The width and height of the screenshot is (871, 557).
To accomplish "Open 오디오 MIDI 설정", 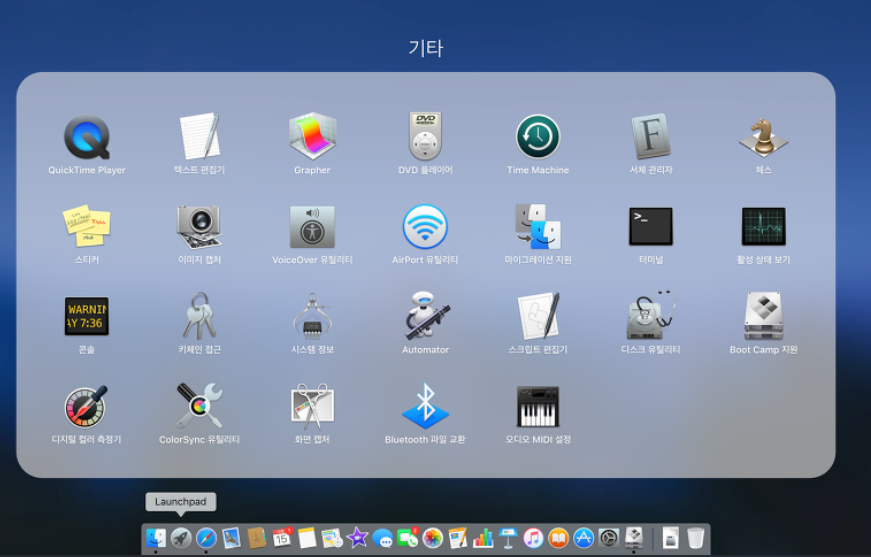I will (538, 407).
